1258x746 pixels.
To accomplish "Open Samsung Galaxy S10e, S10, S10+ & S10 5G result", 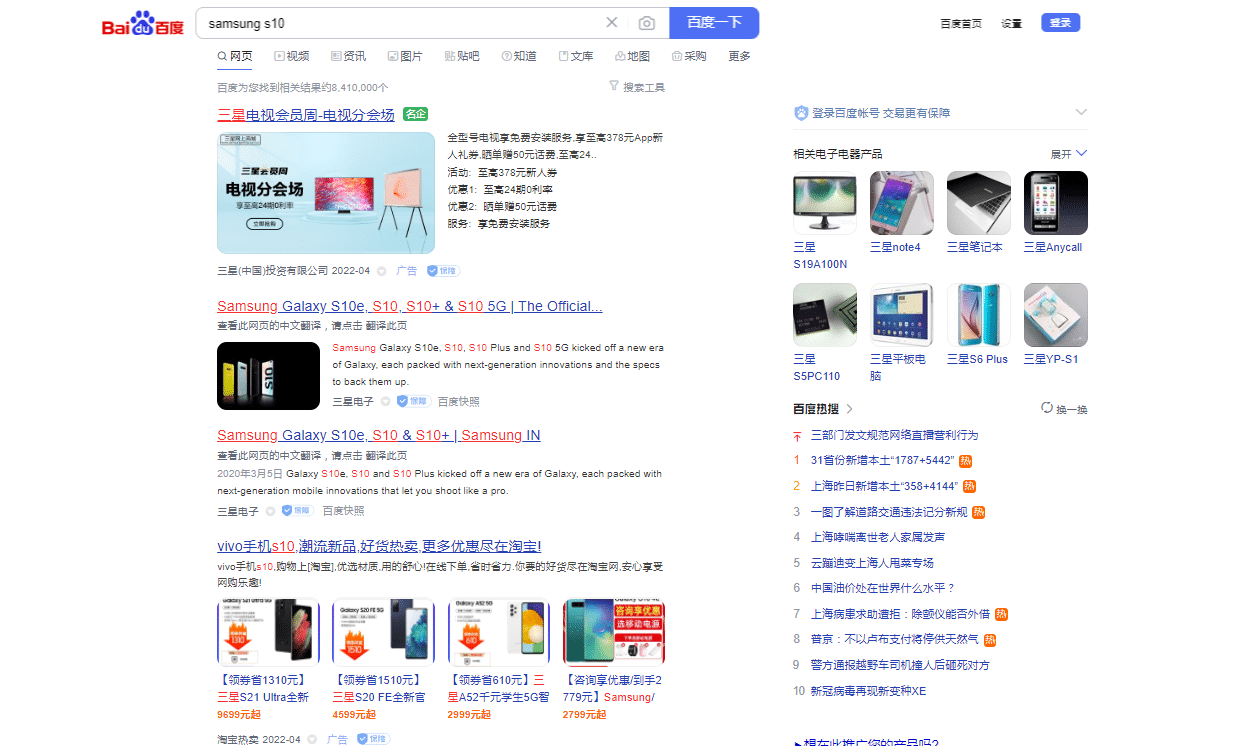I will point(410,306).
